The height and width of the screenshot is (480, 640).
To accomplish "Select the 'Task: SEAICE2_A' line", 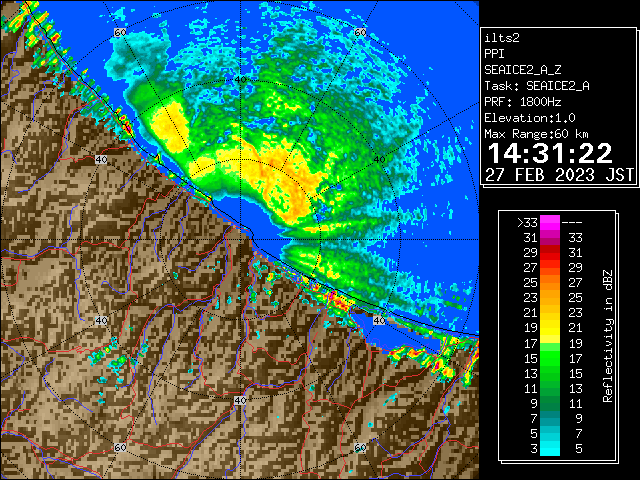I will coord(537,86).
